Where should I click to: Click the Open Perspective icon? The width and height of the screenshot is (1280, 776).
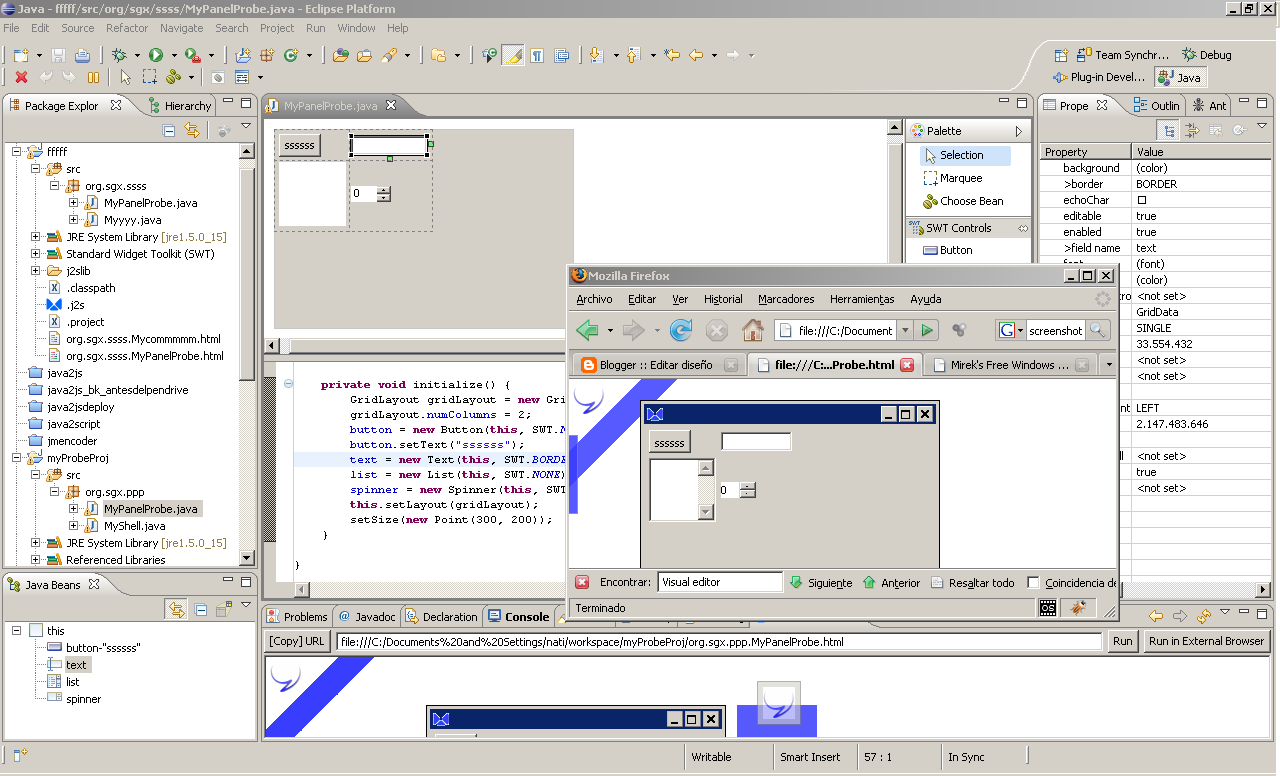(x=1064, y=55)
